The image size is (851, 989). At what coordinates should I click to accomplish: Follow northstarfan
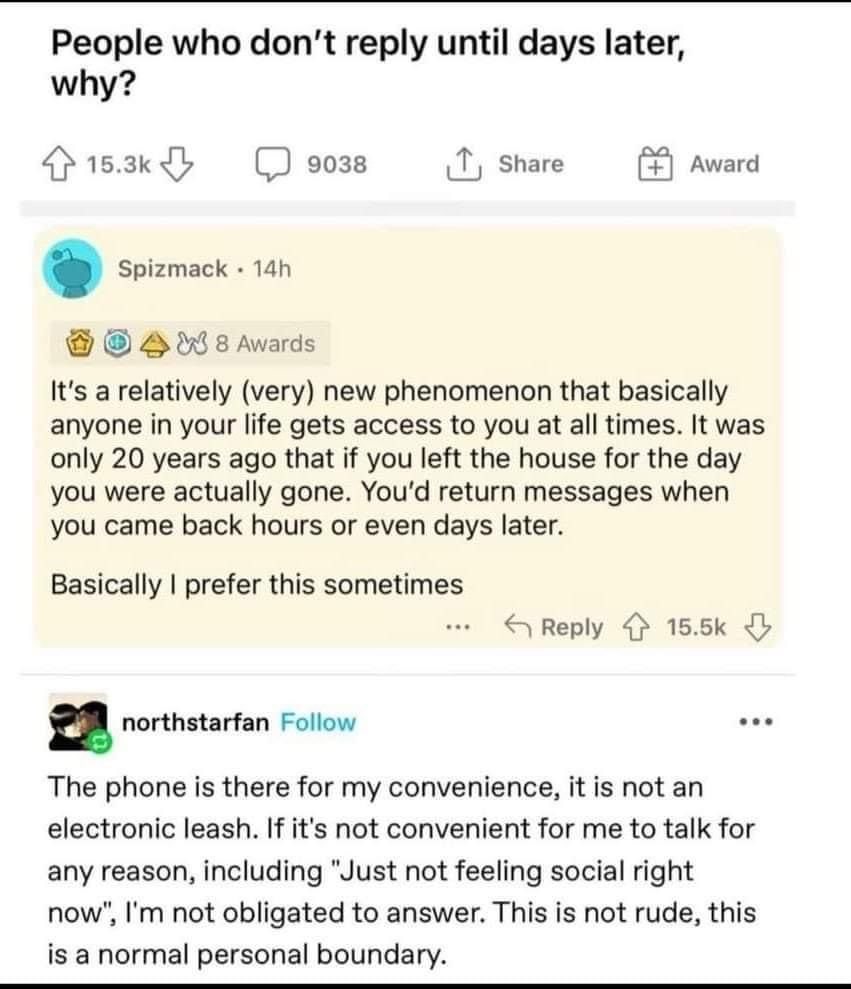coord(317,722)
